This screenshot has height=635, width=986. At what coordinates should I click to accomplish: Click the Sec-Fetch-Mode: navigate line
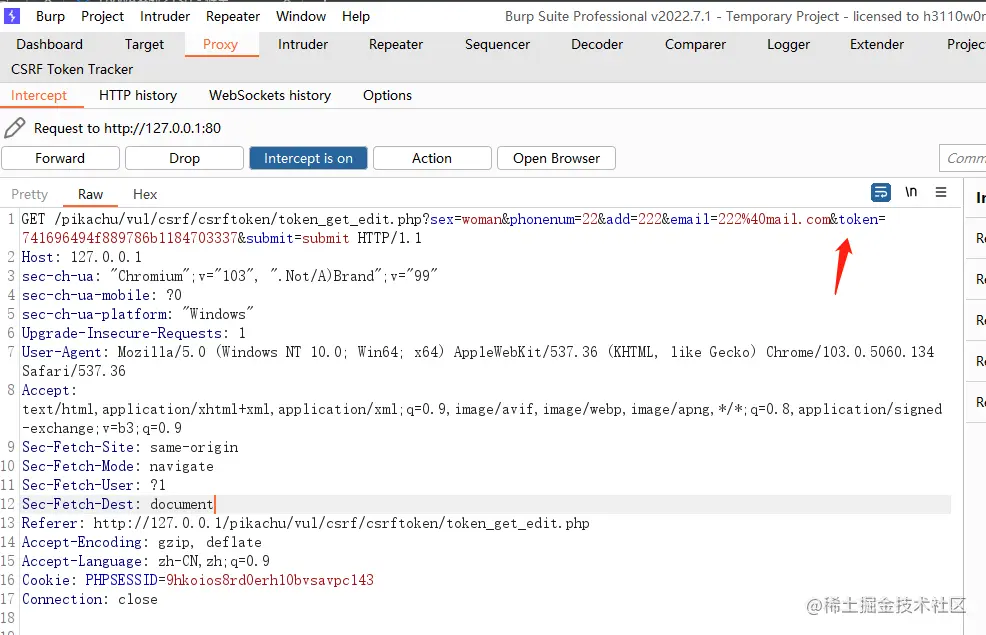point(118,466)
